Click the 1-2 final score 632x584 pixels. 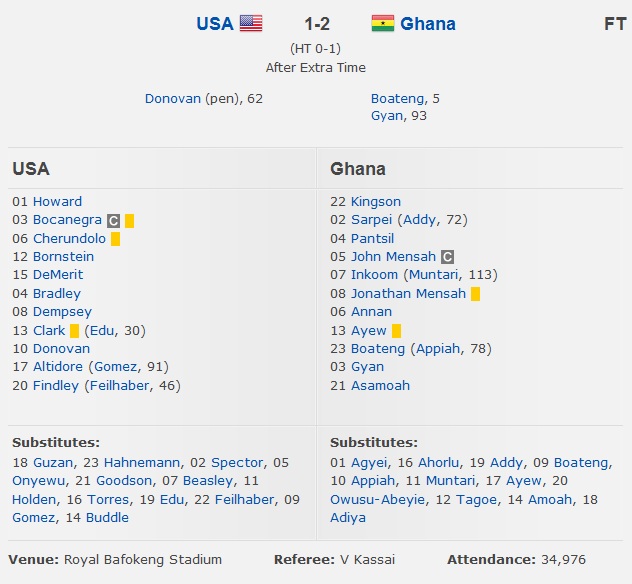pyautogui.click(x=318, y=23)
